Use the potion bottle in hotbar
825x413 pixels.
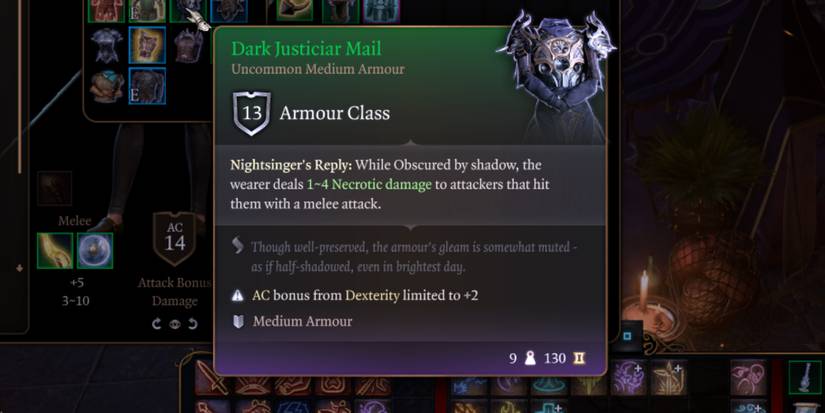[805, 378]
